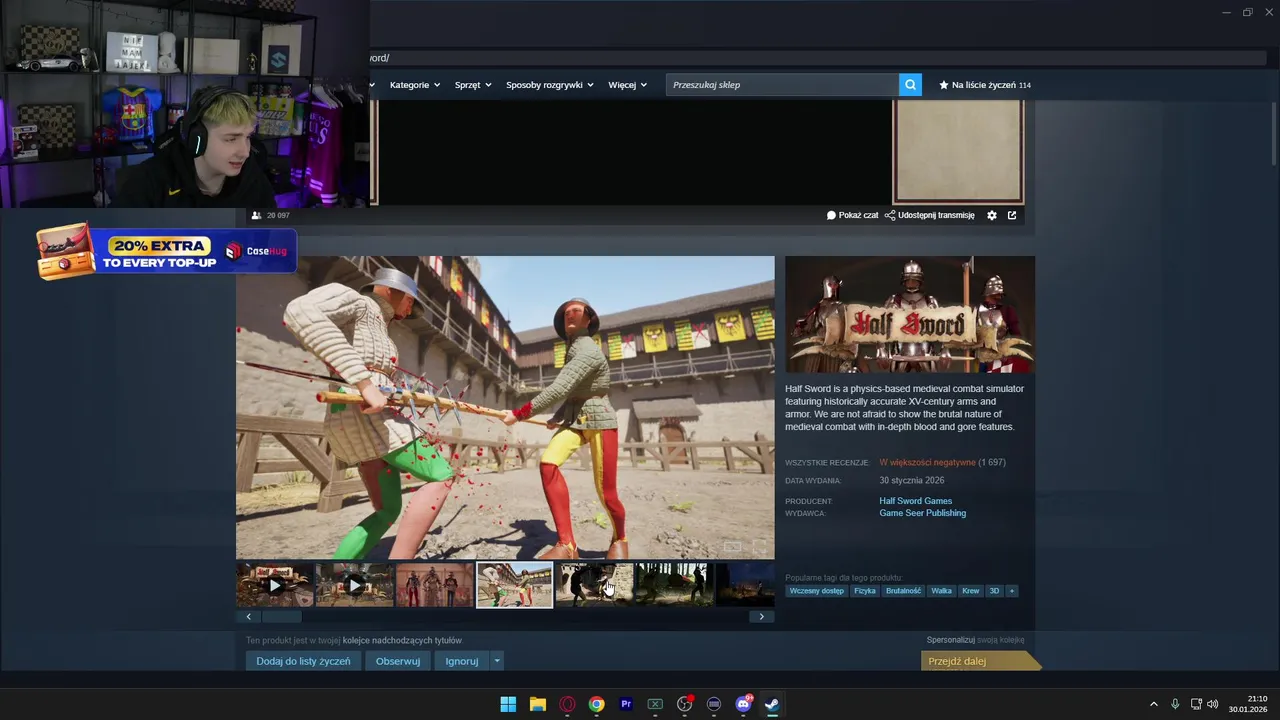Open the W większości negatywne reviews link
The image size is (1280, 720).
927,462
